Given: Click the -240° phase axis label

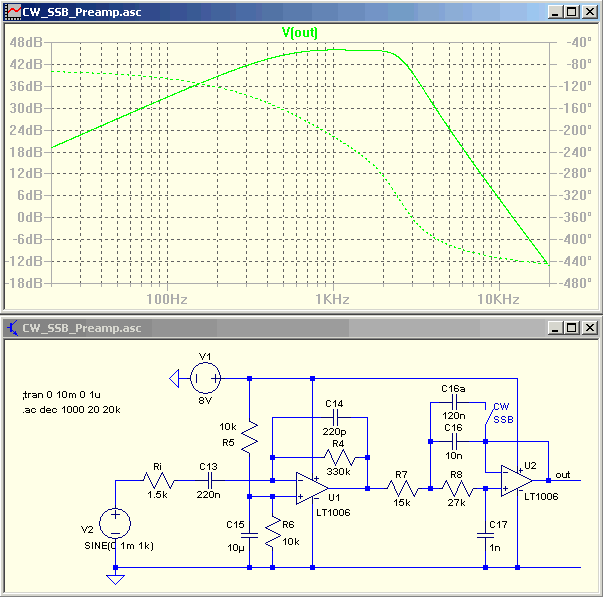Looking at the screenshot, I should pyautogui.click(x=576, y=152).
